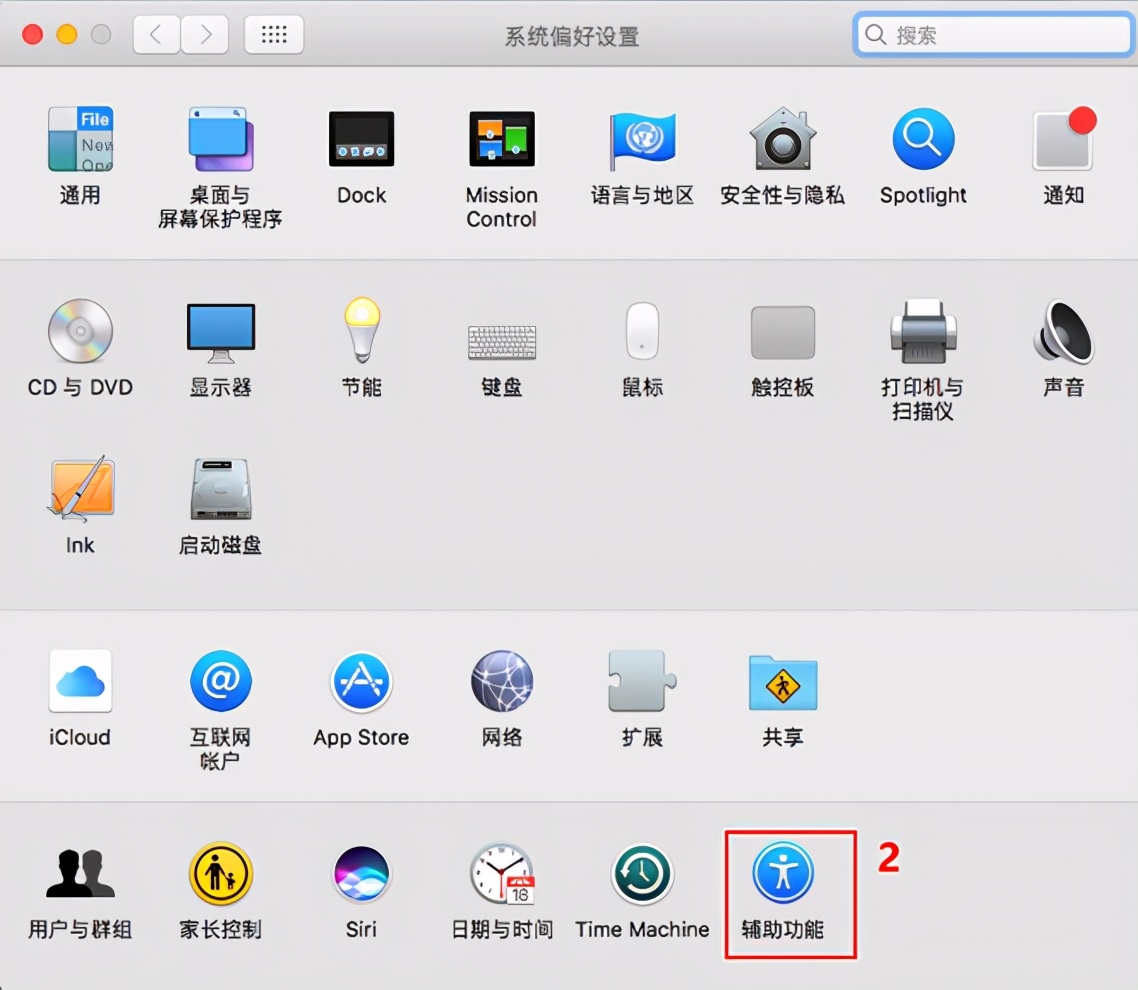Open the iCloud preference pane

point(80,682)
